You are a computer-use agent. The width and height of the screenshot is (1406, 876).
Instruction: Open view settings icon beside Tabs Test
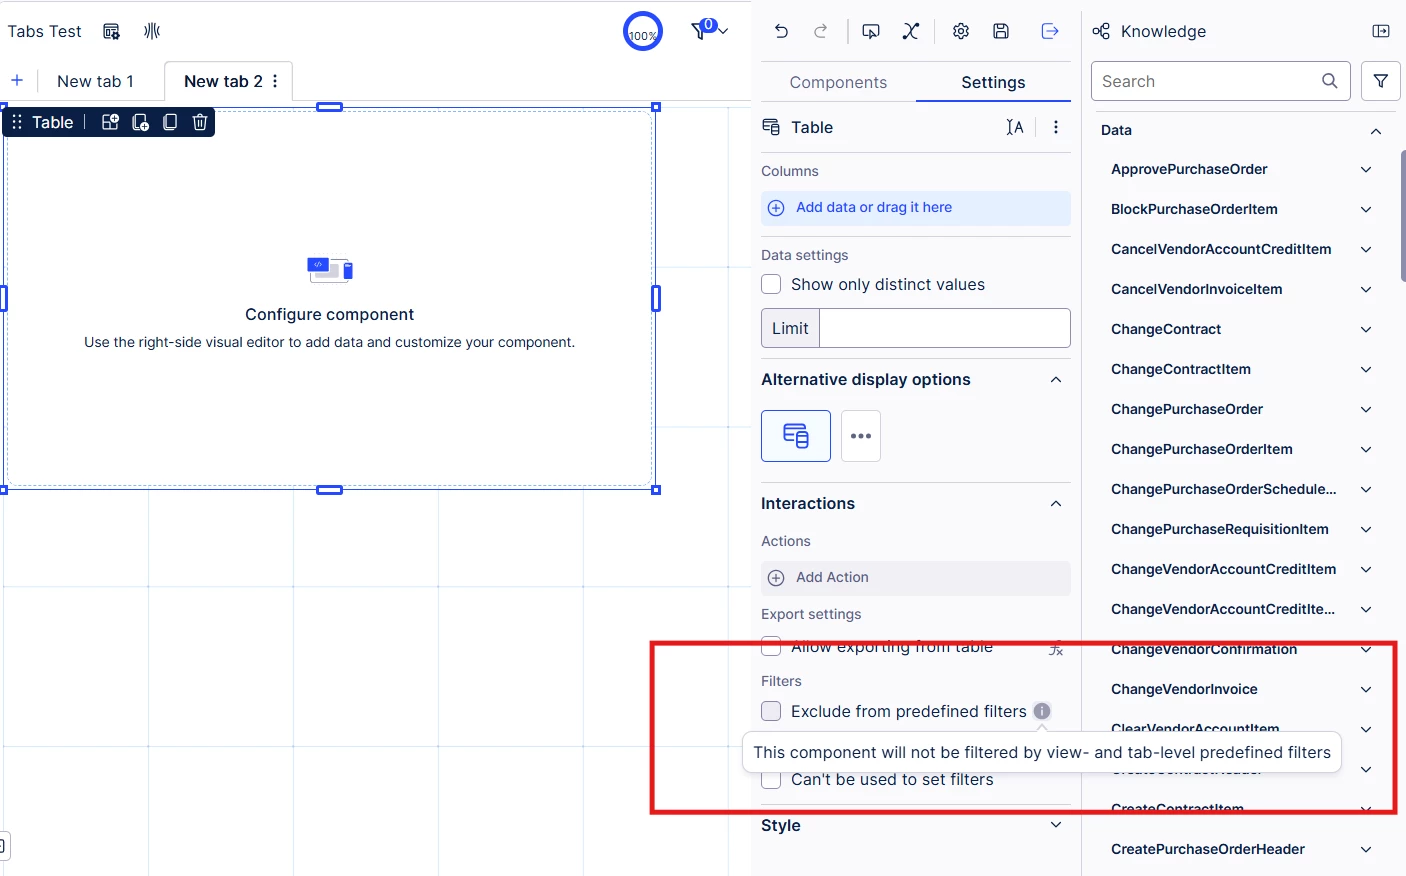[x=112, y=32]
